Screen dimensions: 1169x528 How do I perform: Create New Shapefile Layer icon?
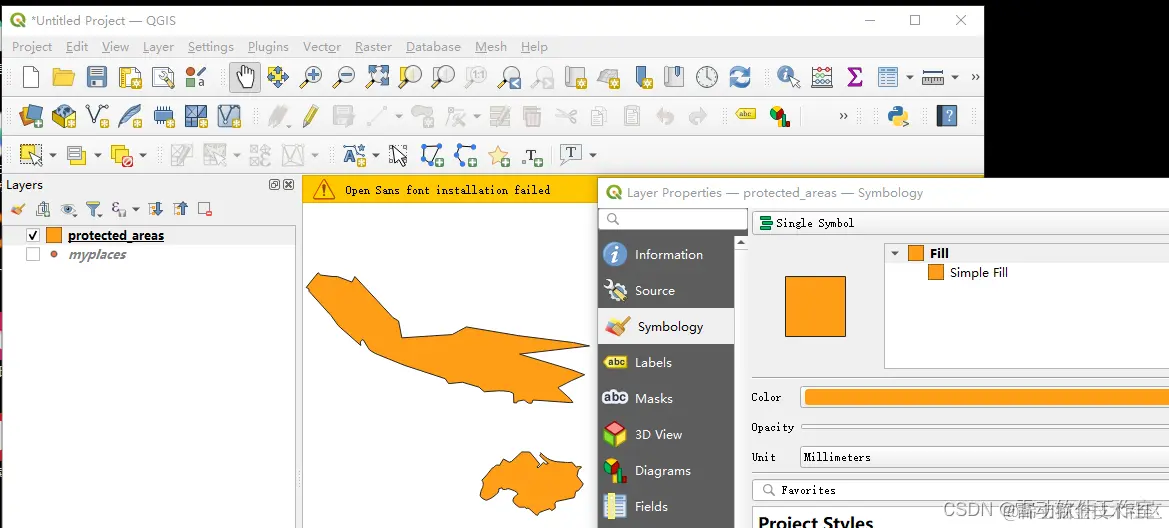(x=97, y=116)
